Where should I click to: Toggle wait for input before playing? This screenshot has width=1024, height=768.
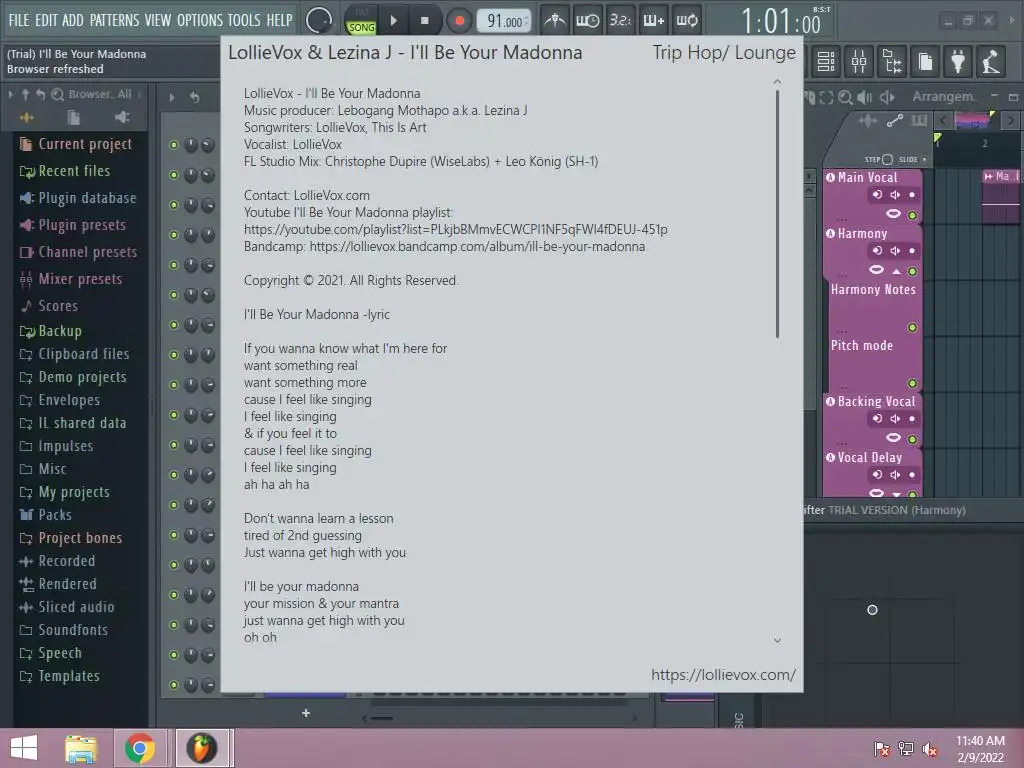coord(587,21)
